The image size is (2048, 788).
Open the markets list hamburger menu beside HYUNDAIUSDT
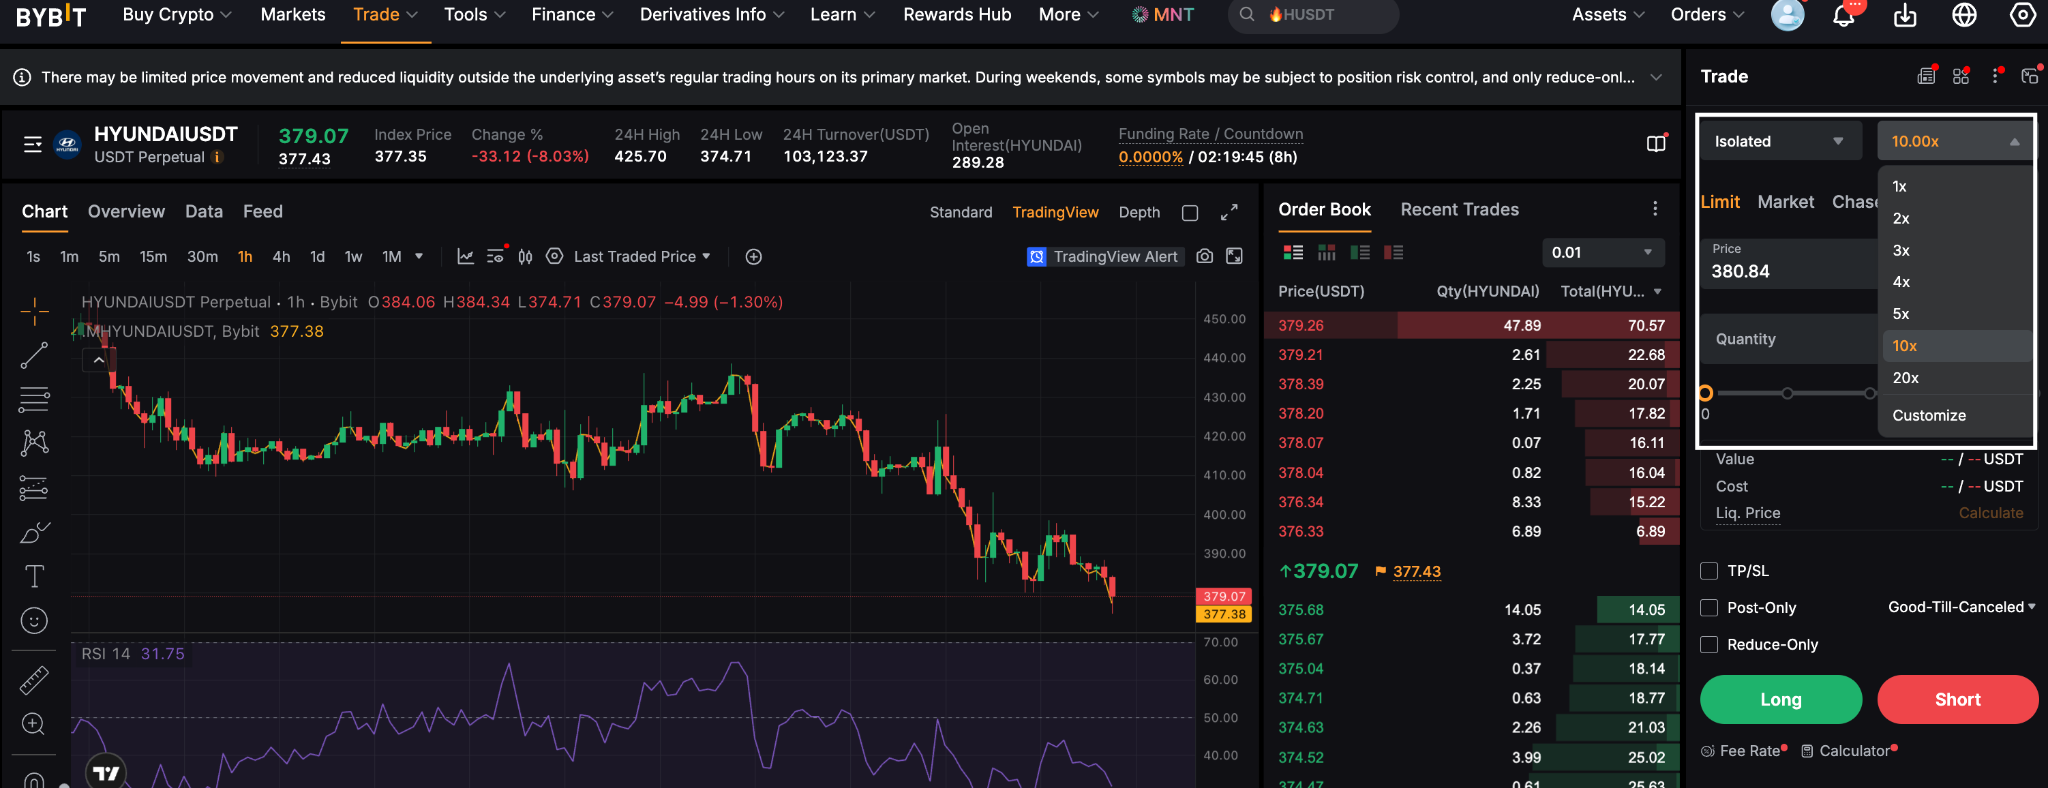(33, 144)
